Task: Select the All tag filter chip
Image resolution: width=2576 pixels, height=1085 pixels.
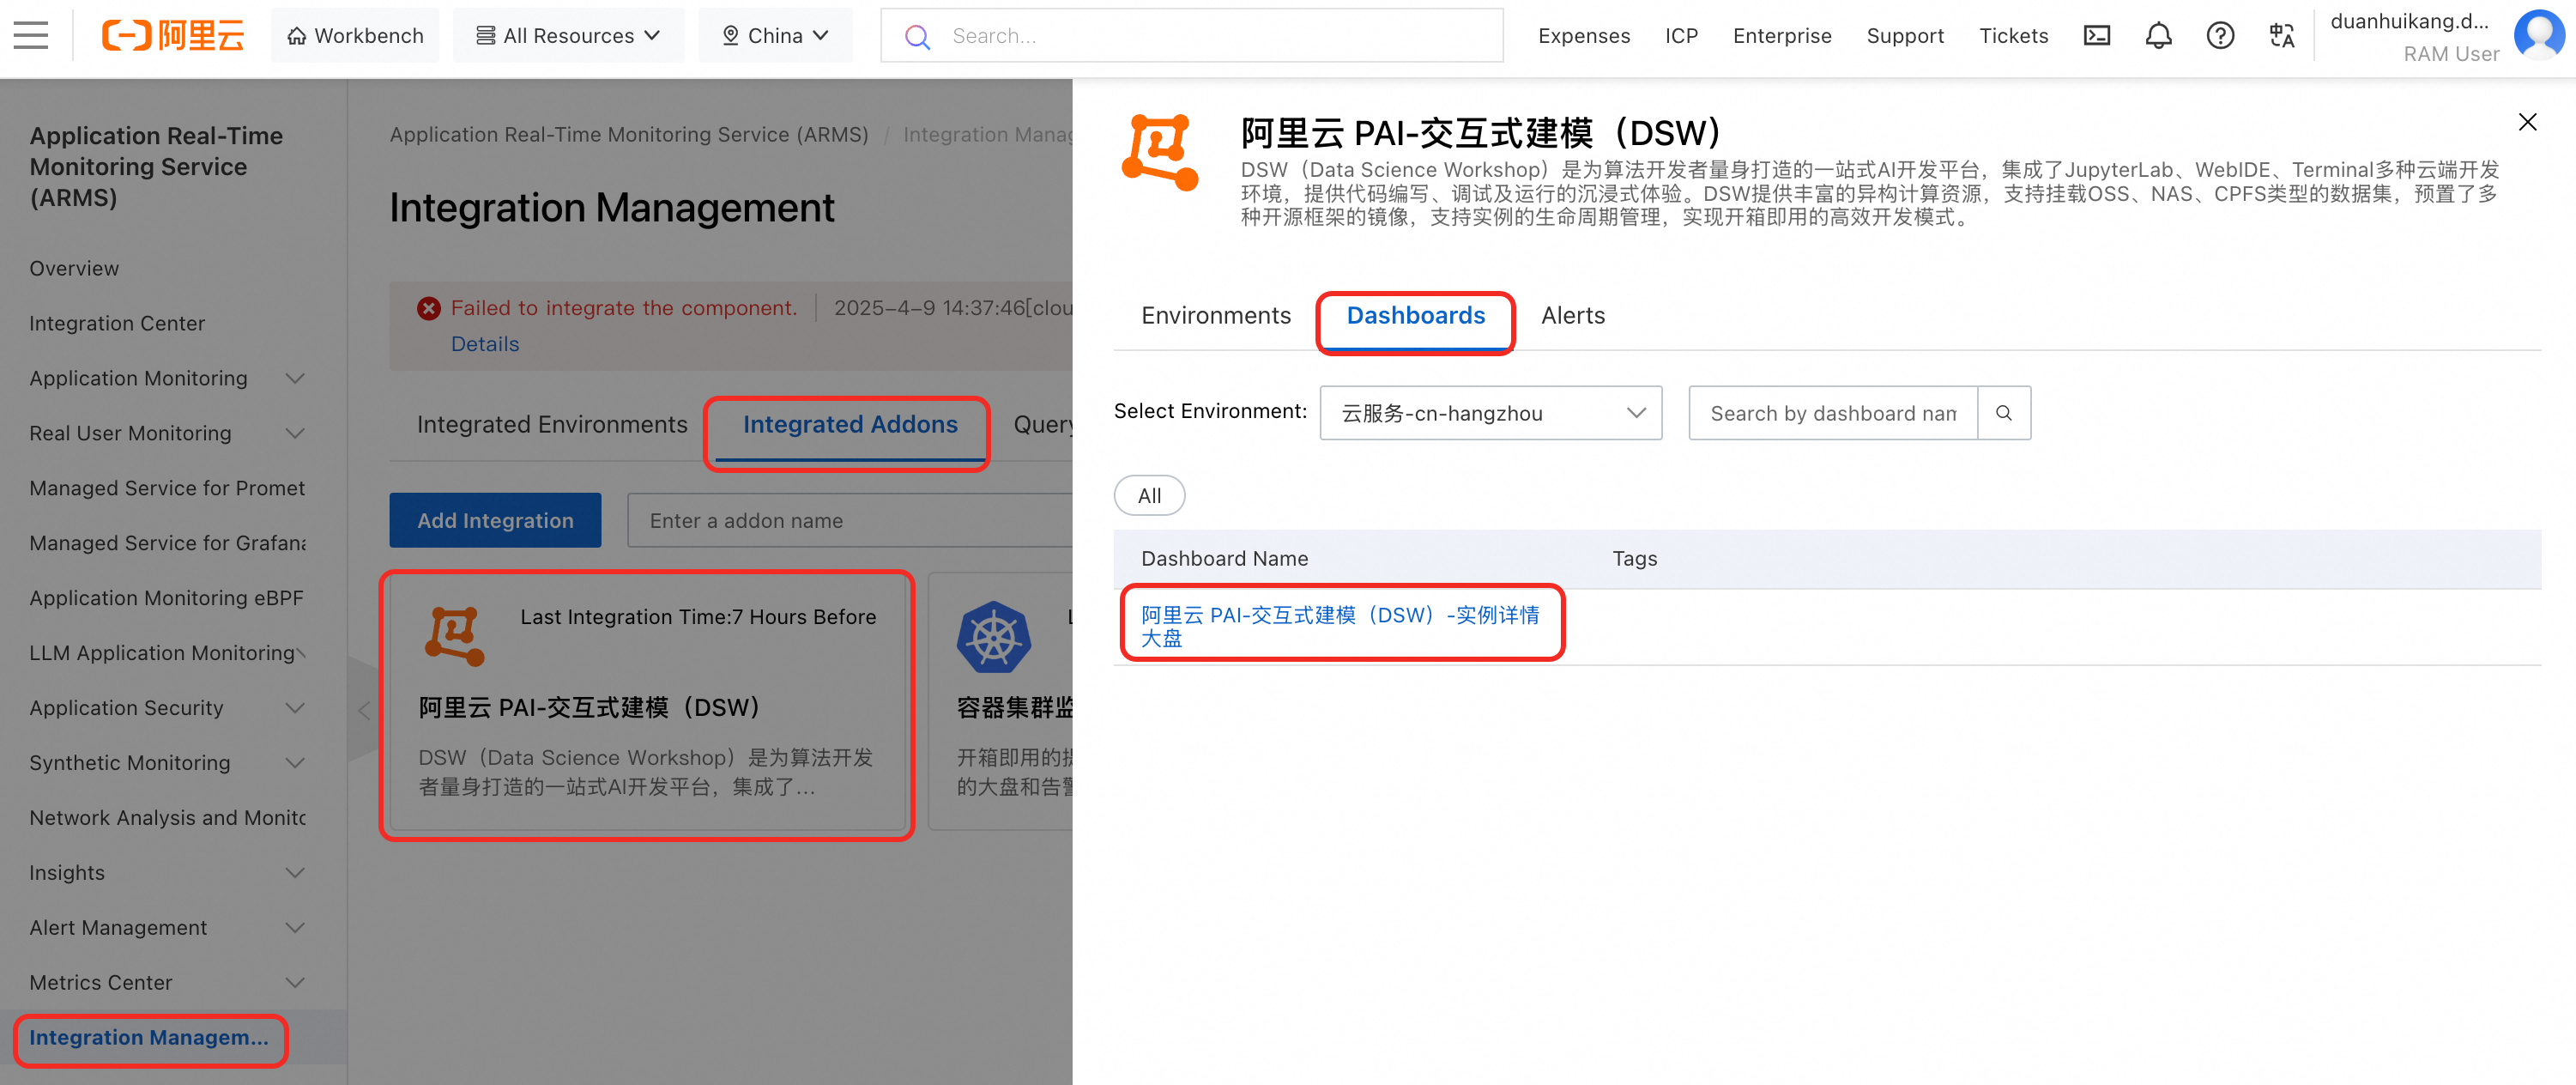Action: pyautogui.click(x=1149, y=495)
